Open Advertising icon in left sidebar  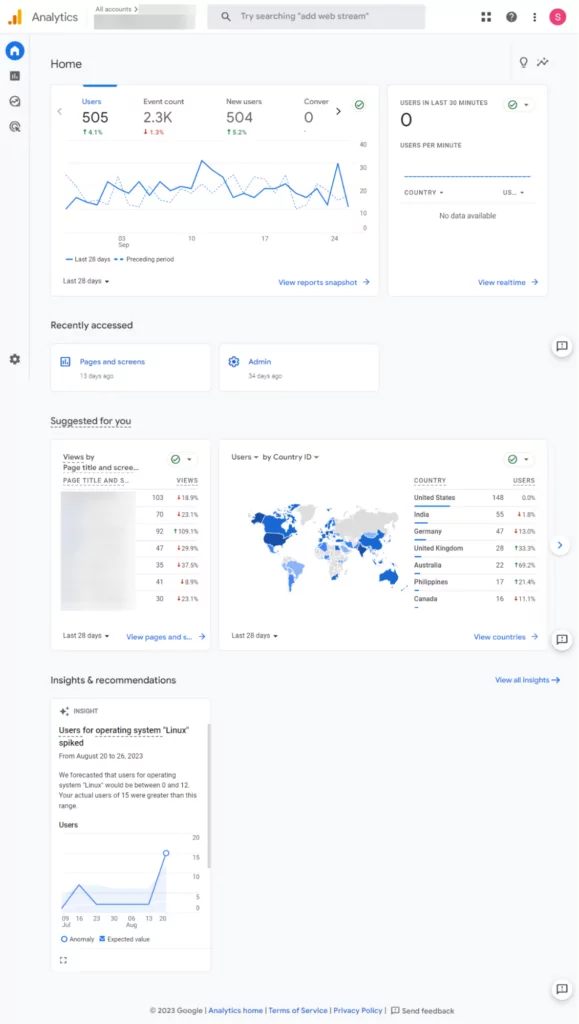pyautogui.click(x=15, y=127)
